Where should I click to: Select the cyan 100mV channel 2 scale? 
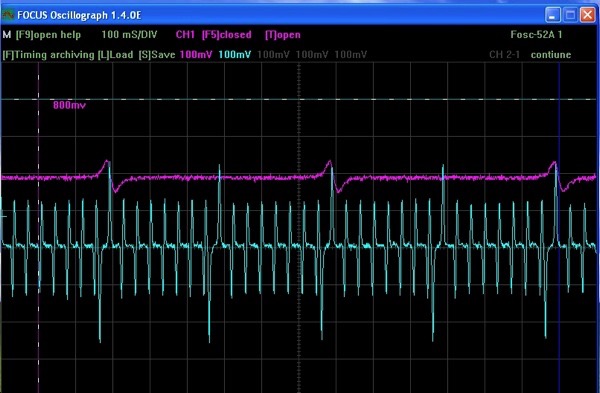tap(235, 55)
